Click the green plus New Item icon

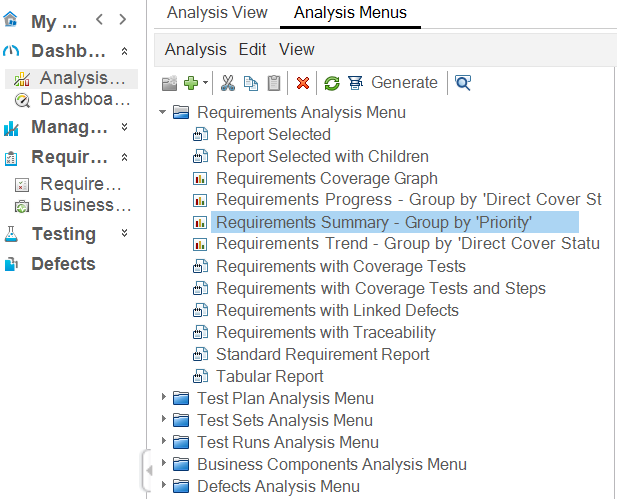click(x=190, y=83)
